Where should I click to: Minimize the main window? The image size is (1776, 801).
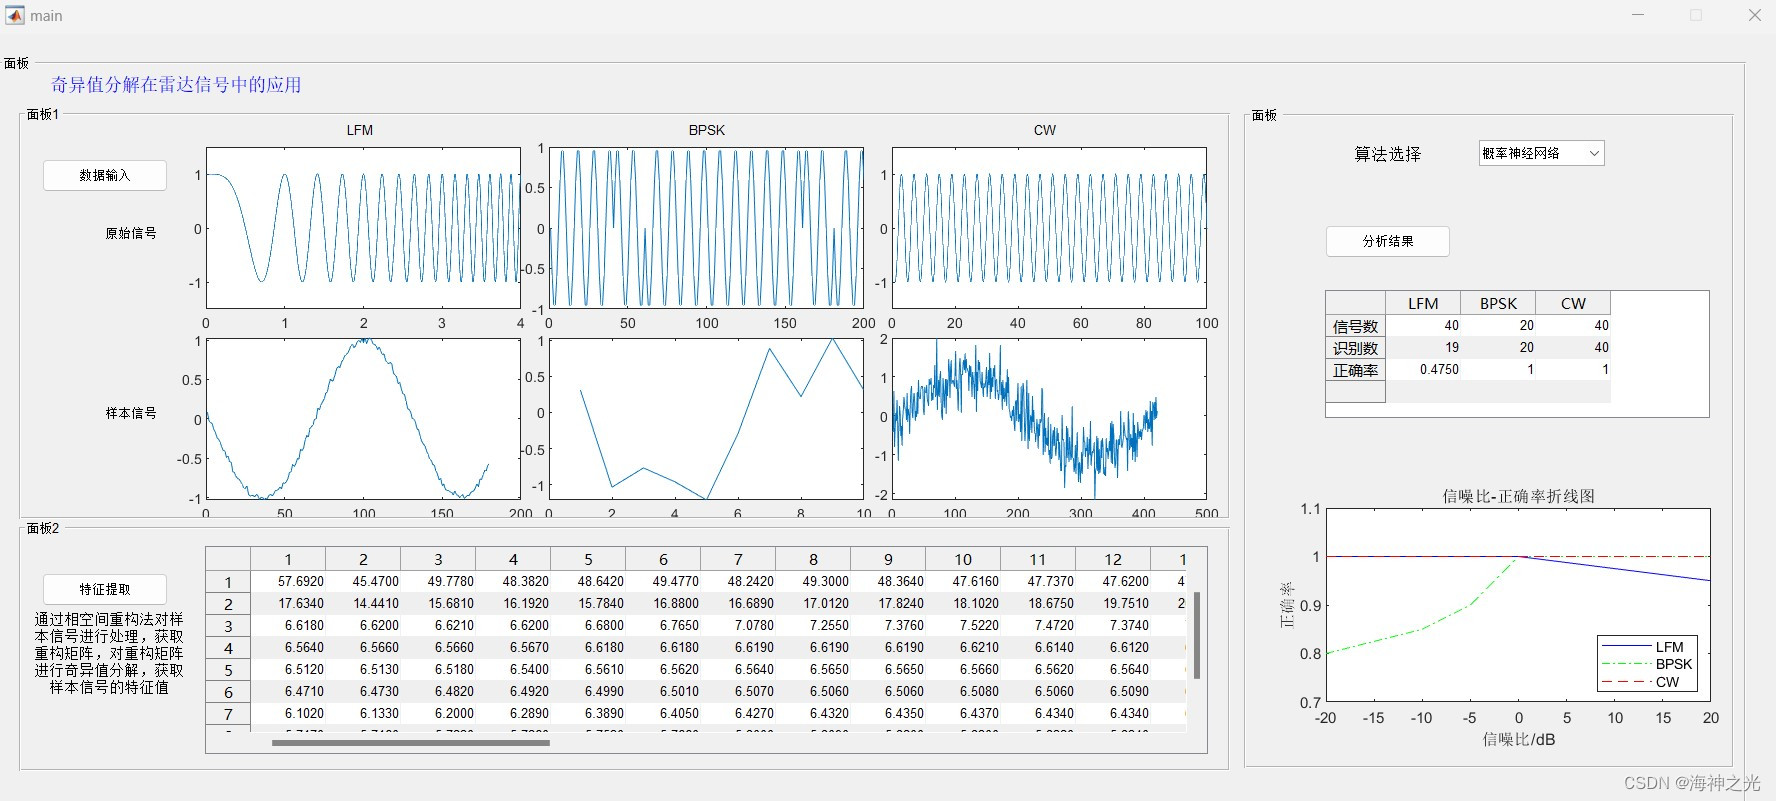click(x=1638, y=15)
